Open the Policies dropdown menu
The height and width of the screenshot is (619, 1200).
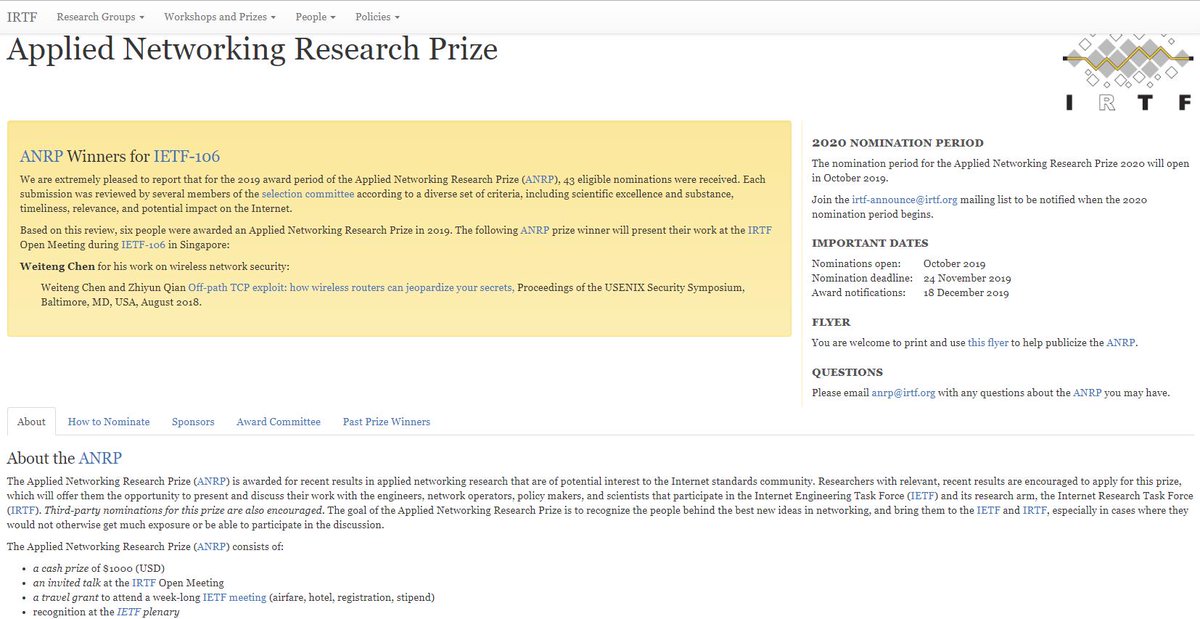point(378,17)
